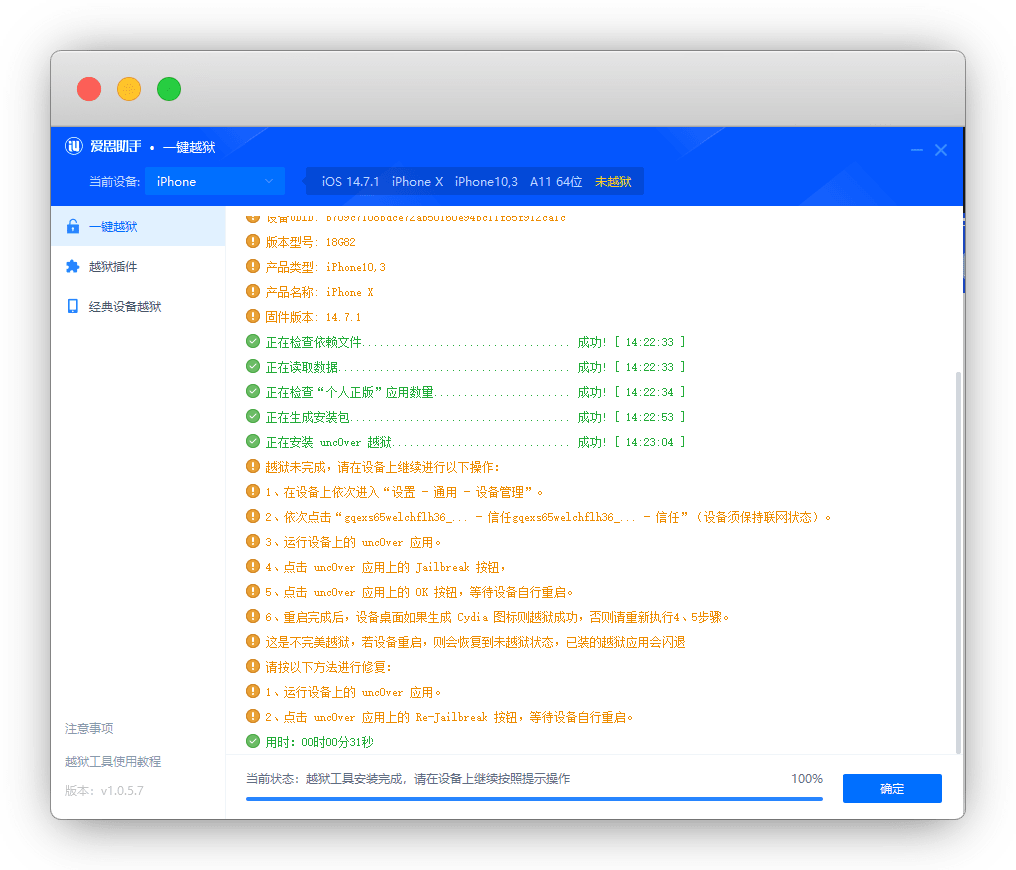Click the 未越狱 status label
Screen dimensions: 1016x870
pyautogui.click(x=613, y=182)
